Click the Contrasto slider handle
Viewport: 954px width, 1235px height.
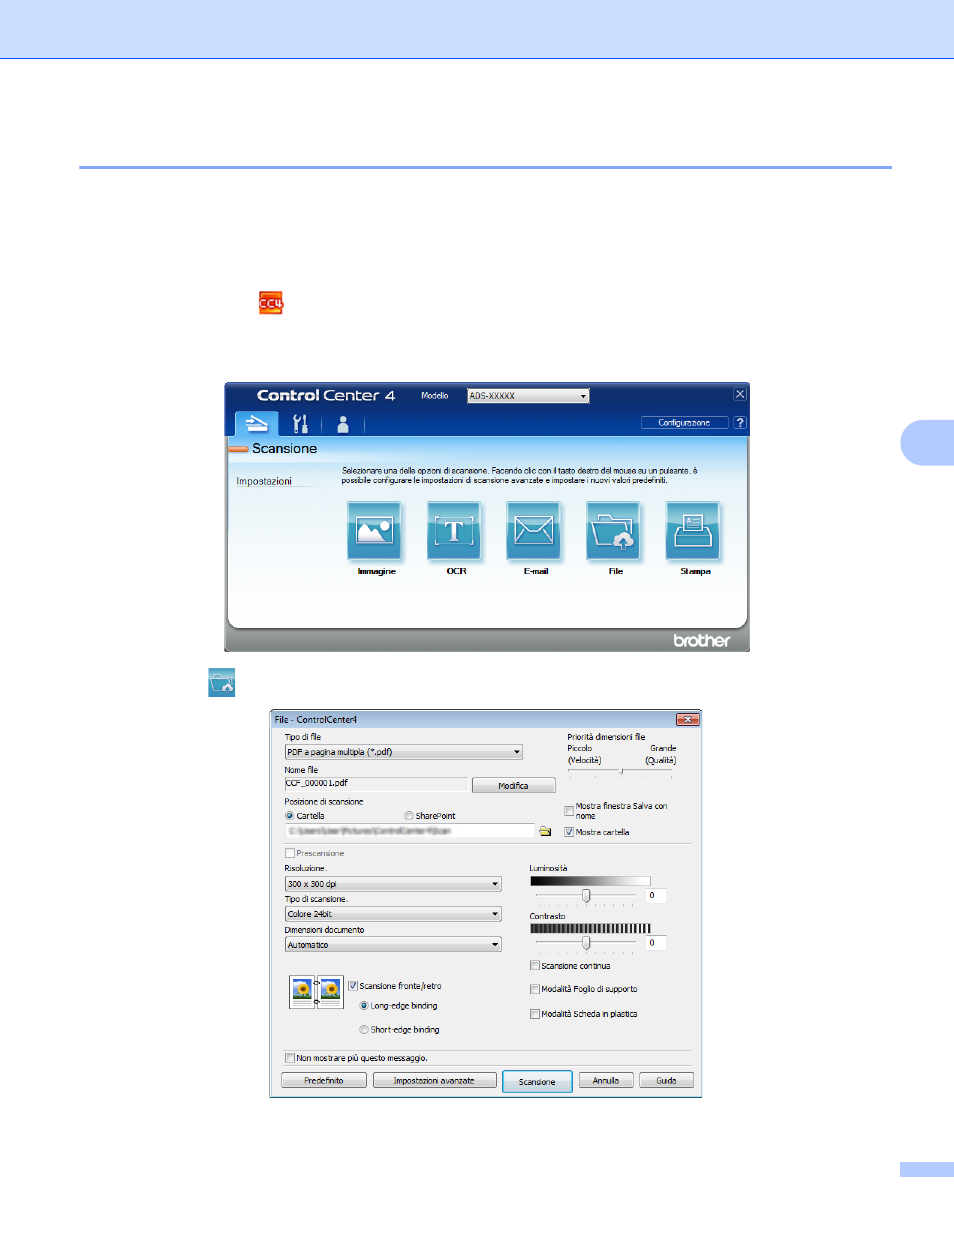tap(586, 943)
